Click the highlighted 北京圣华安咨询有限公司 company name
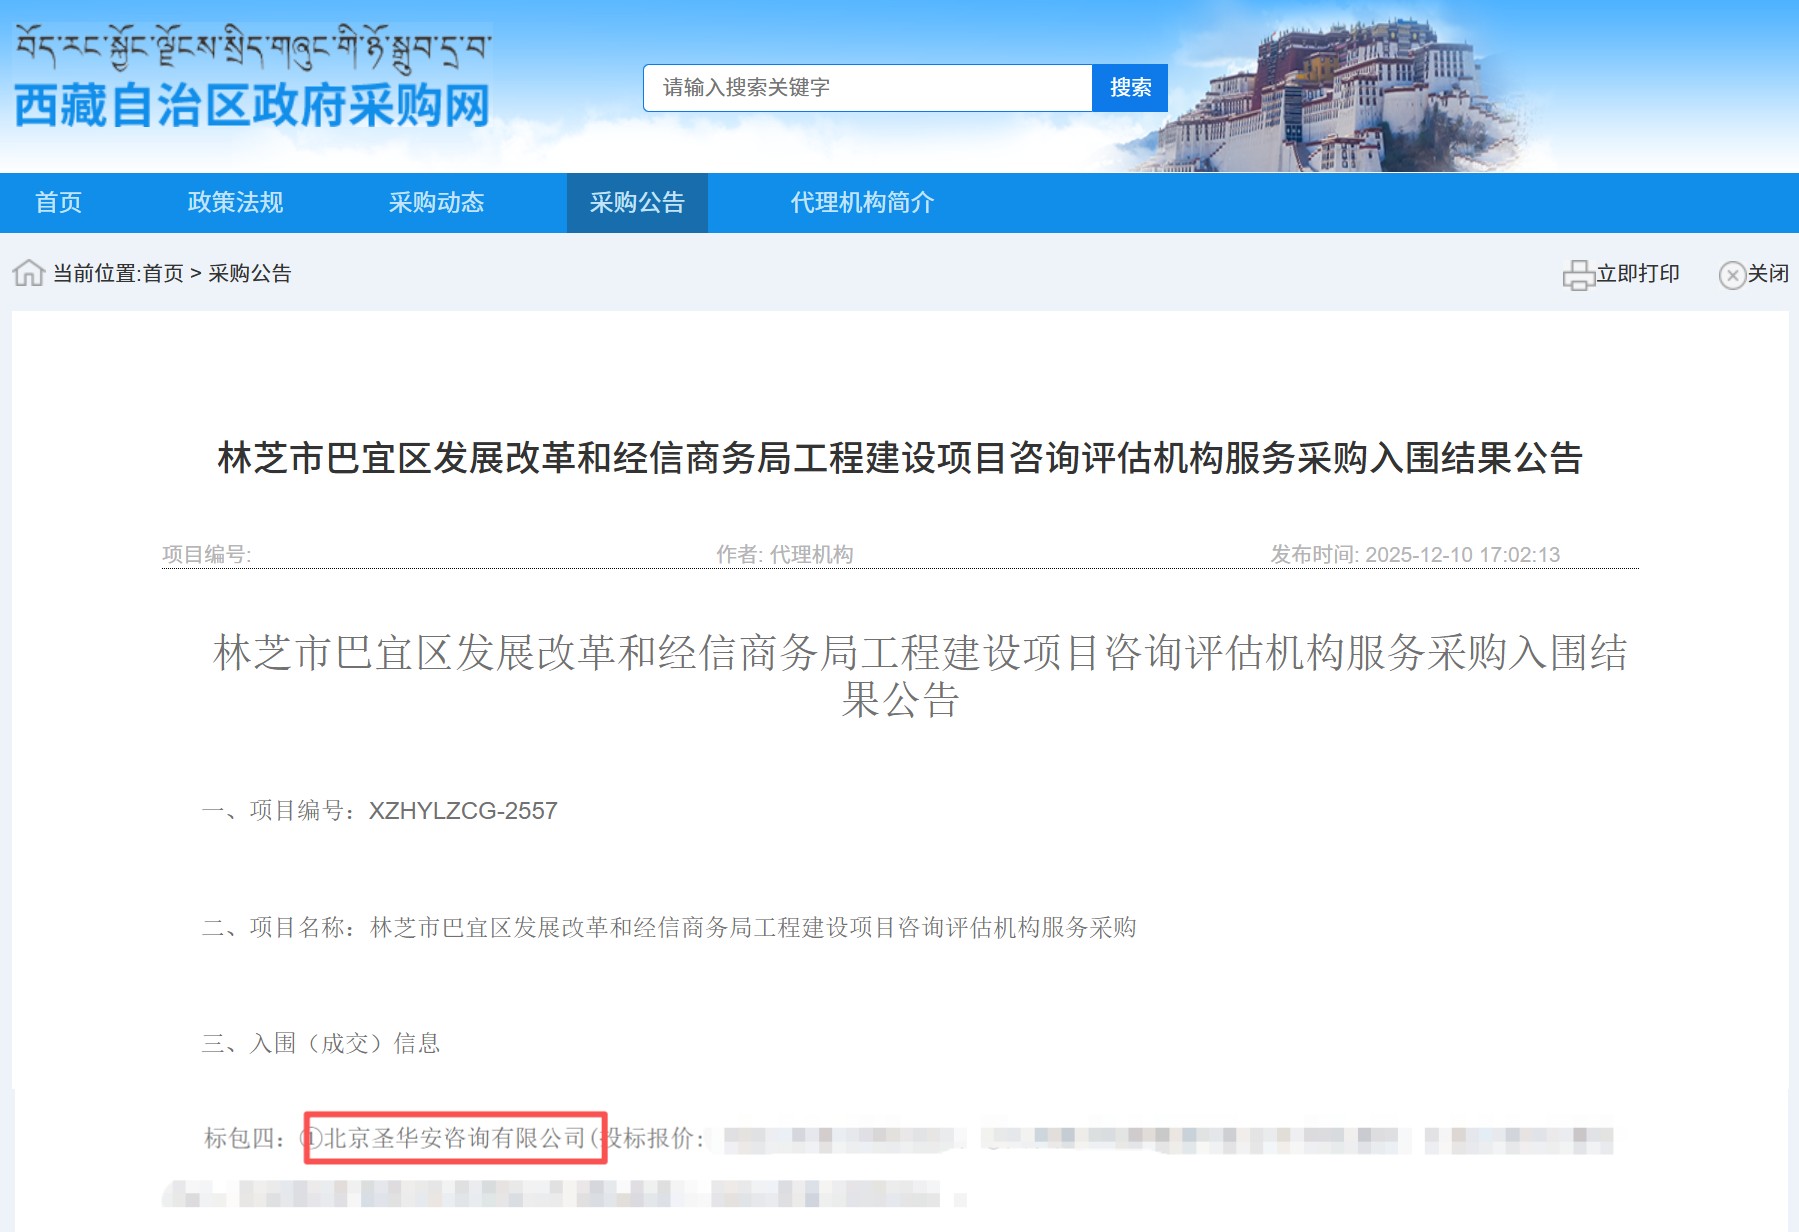 pyautogui.click(x=455, y=1138)
